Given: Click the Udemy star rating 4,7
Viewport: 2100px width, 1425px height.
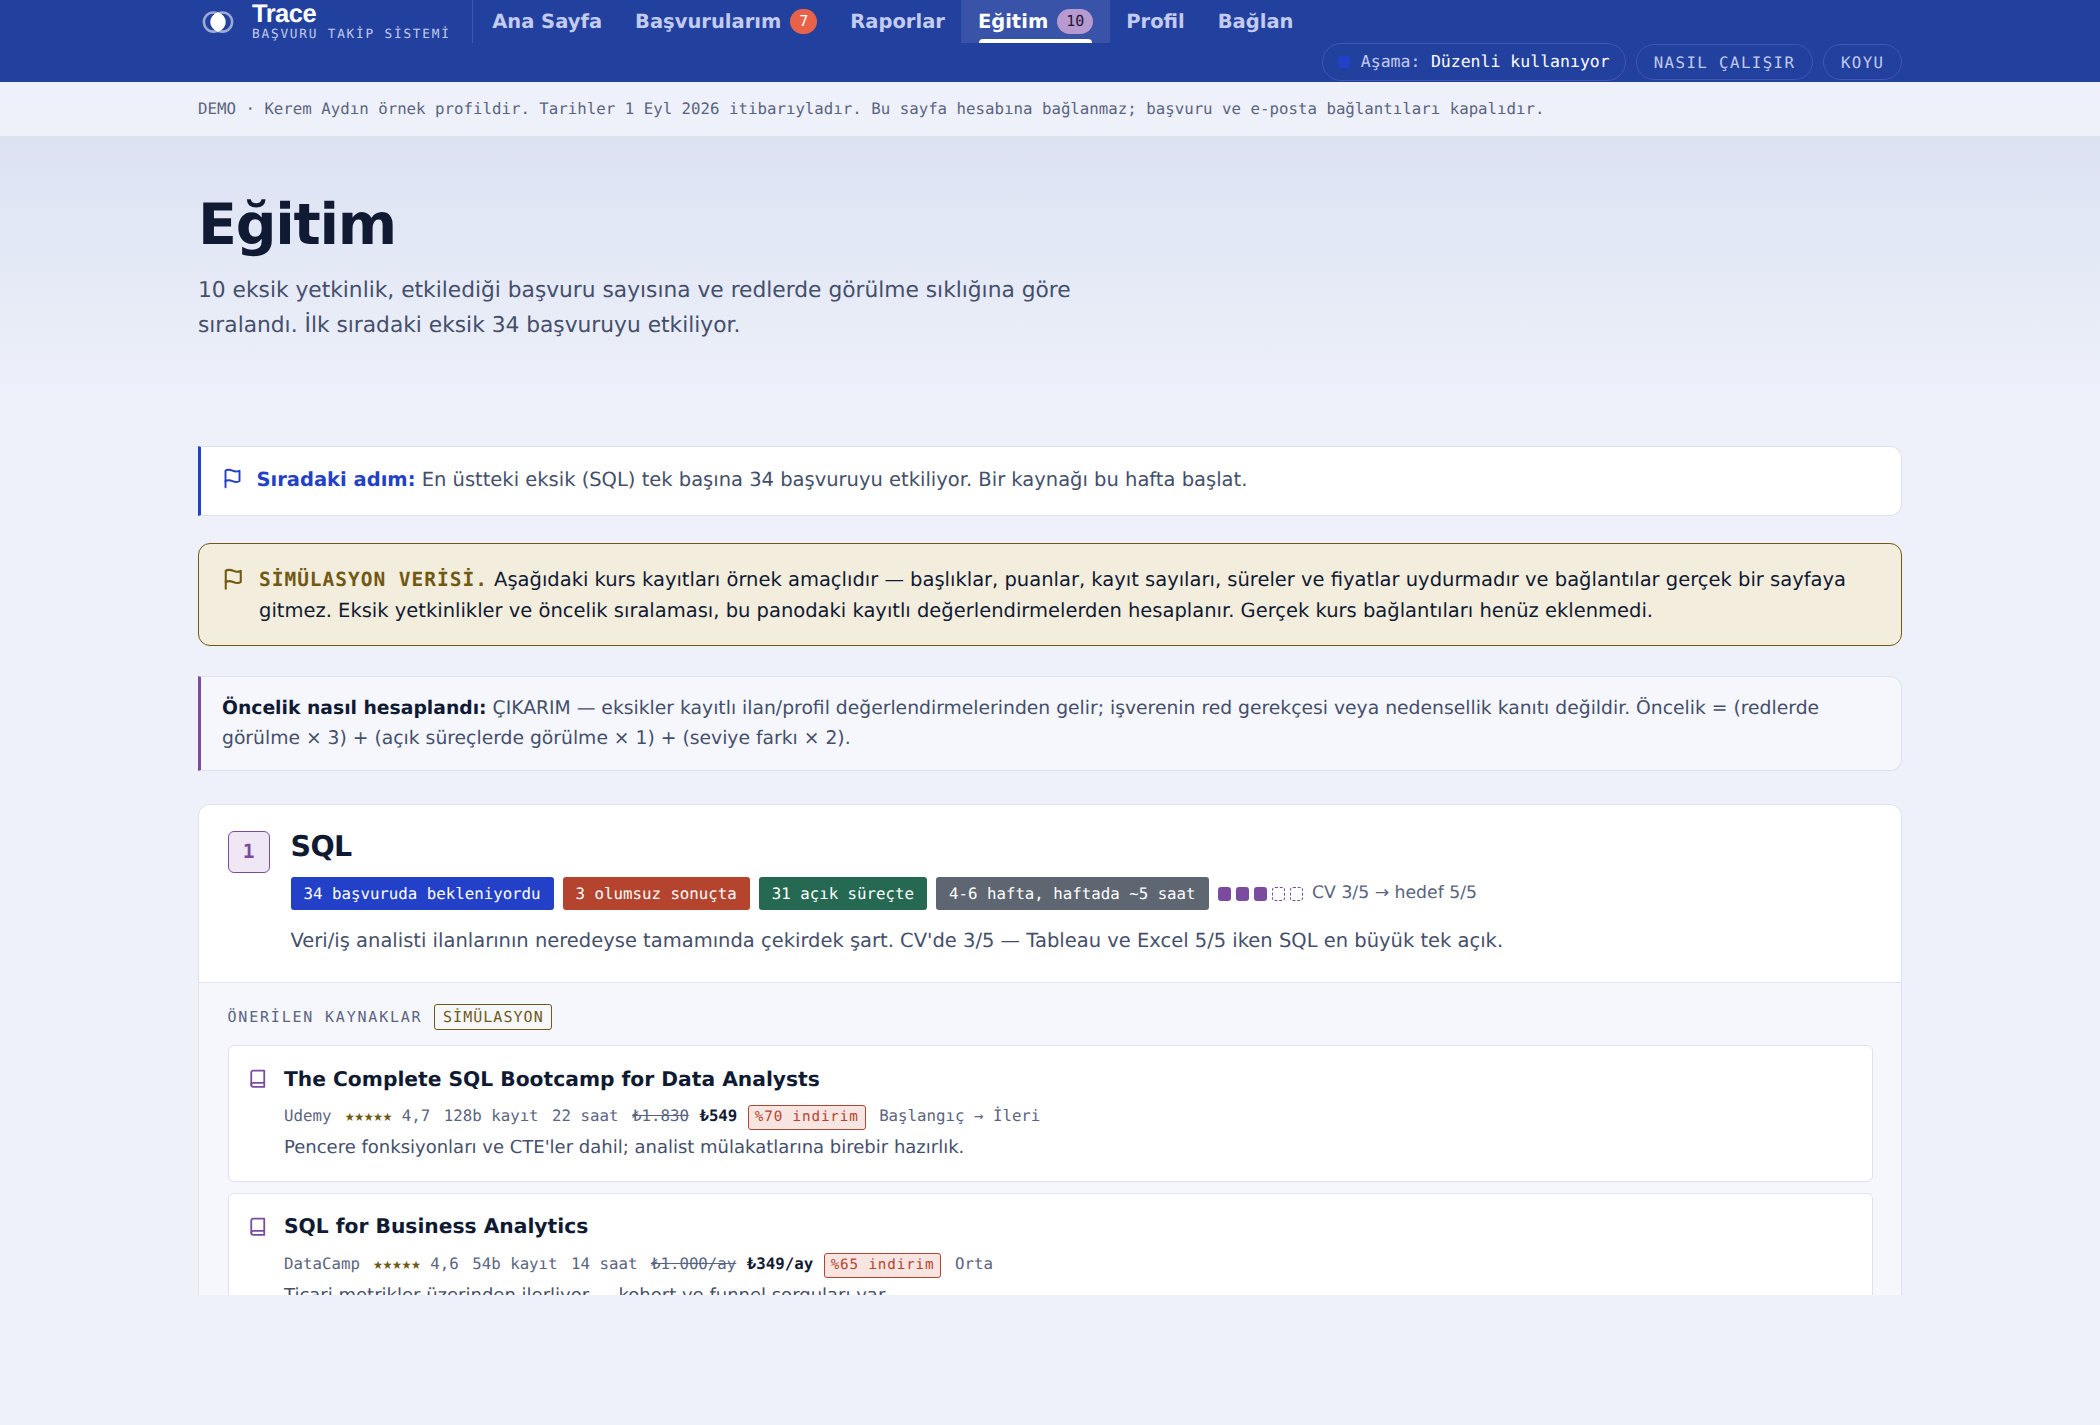Looking at the screenshot, I should 388,1116.
